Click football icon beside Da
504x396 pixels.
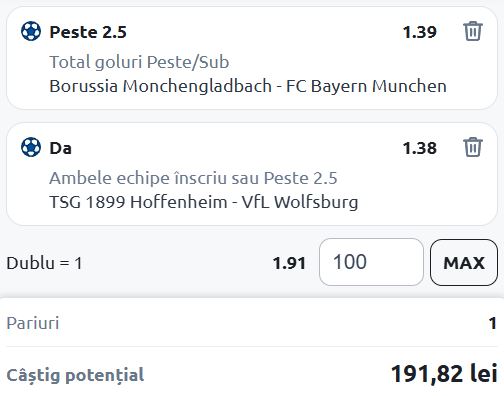point(31,147)
